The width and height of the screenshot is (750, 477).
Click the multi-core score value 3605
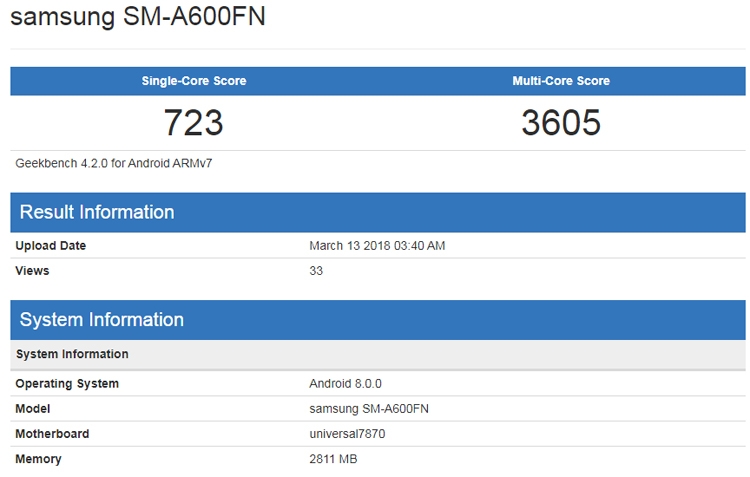(x=561, y=122)
